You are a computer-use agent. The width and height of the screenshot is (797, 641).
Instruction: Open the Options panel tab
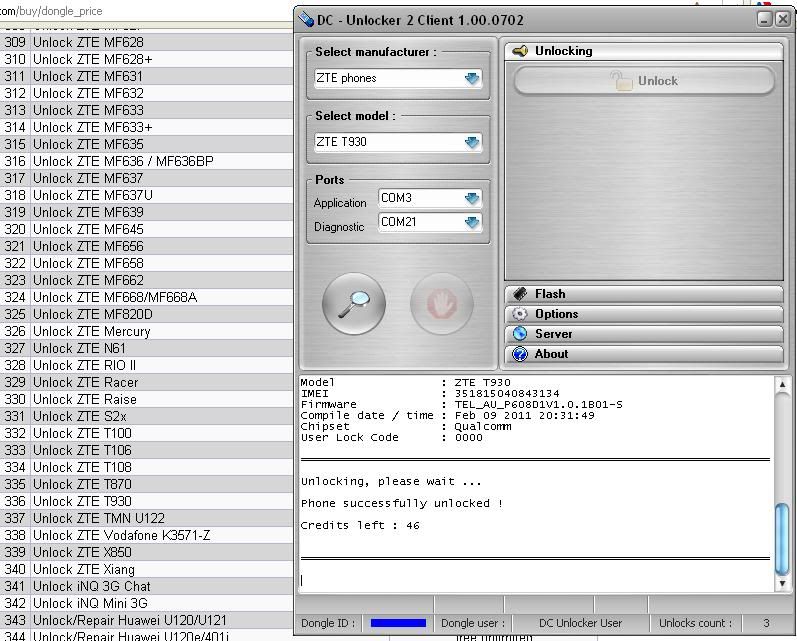pos(644,314)
